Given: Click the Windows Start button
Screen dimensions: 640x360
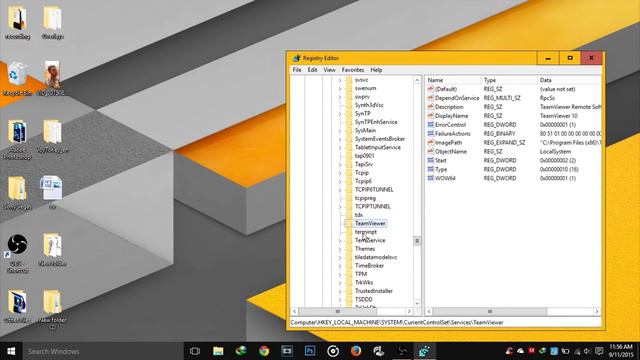Looking at the screenshot, I should click(x=11, y=351).
